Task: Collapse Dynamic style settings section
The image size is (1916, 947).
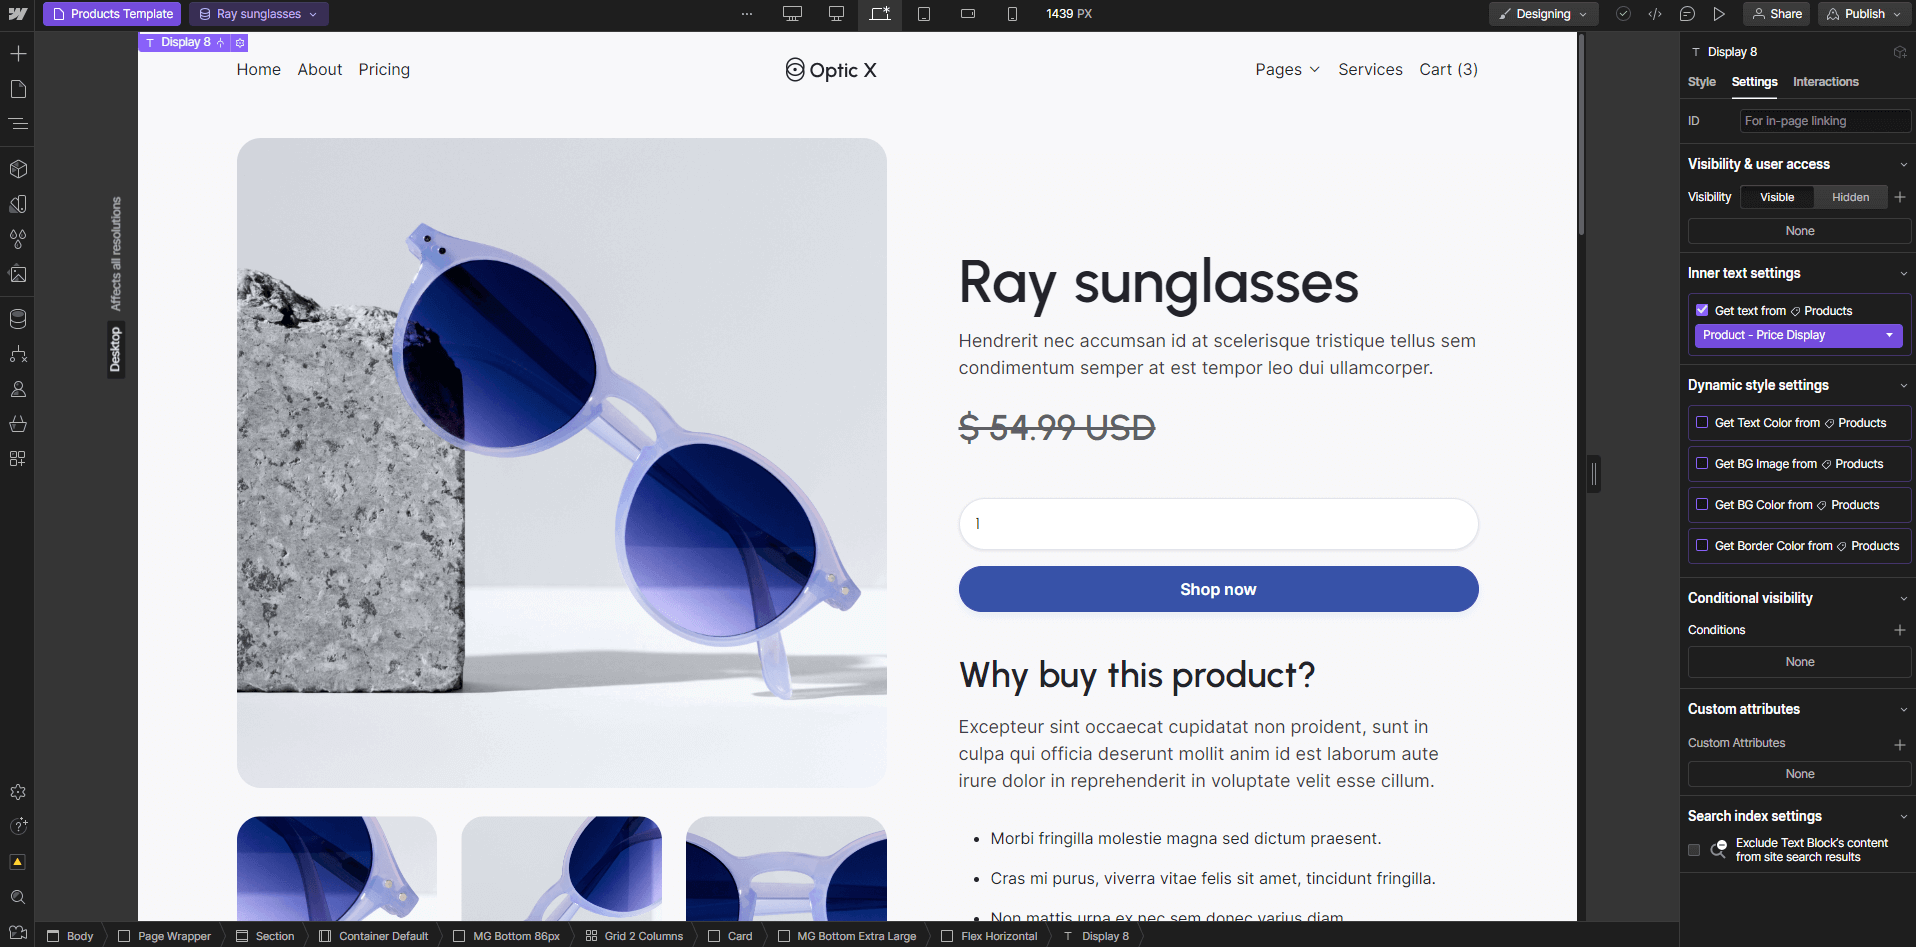Action: 1903,386
